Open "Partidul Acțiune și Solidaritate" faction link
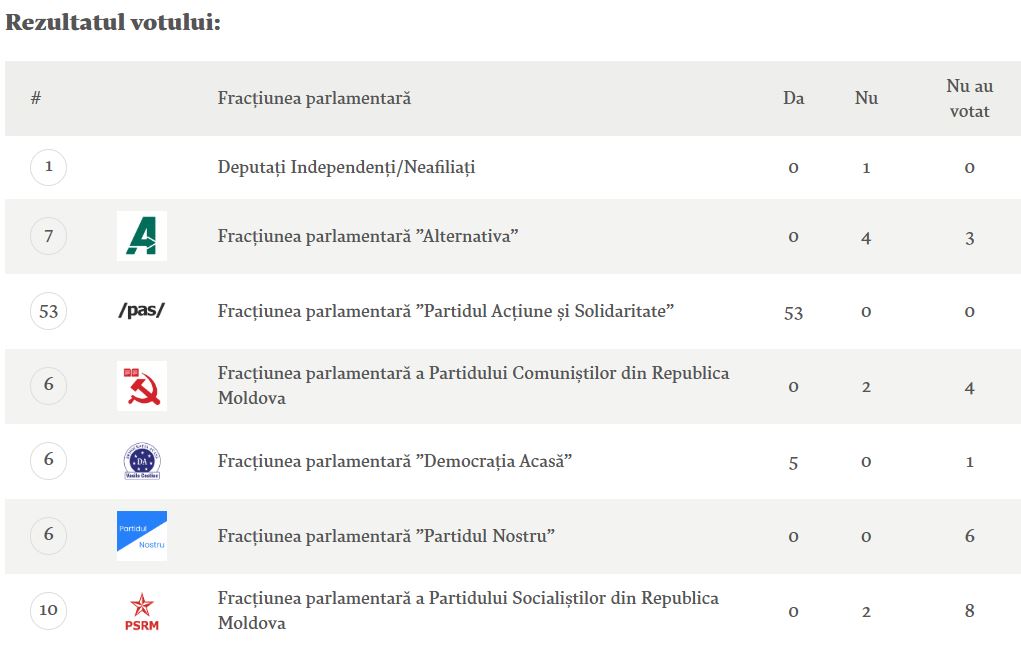The height and width of the screenshot is (646, 1021). 446,311
